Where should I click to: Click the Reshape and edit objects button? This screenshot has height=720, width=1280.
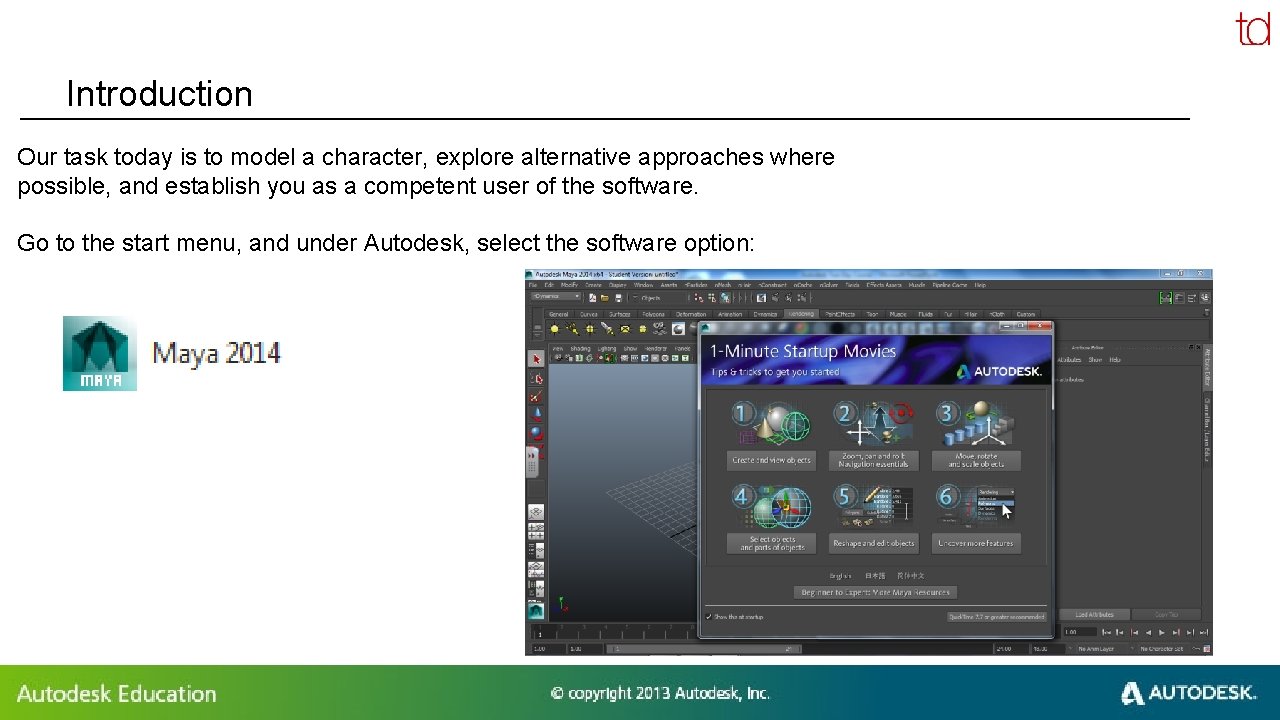click(874, 543)
